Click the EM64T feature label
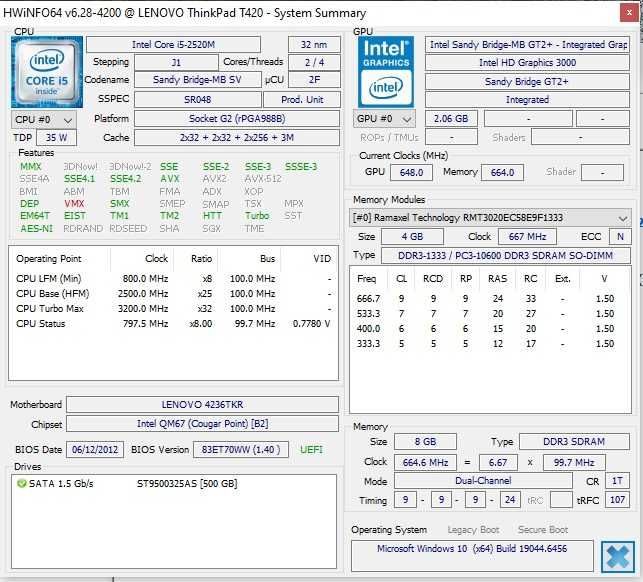643x582 pixels. (35, 216)
